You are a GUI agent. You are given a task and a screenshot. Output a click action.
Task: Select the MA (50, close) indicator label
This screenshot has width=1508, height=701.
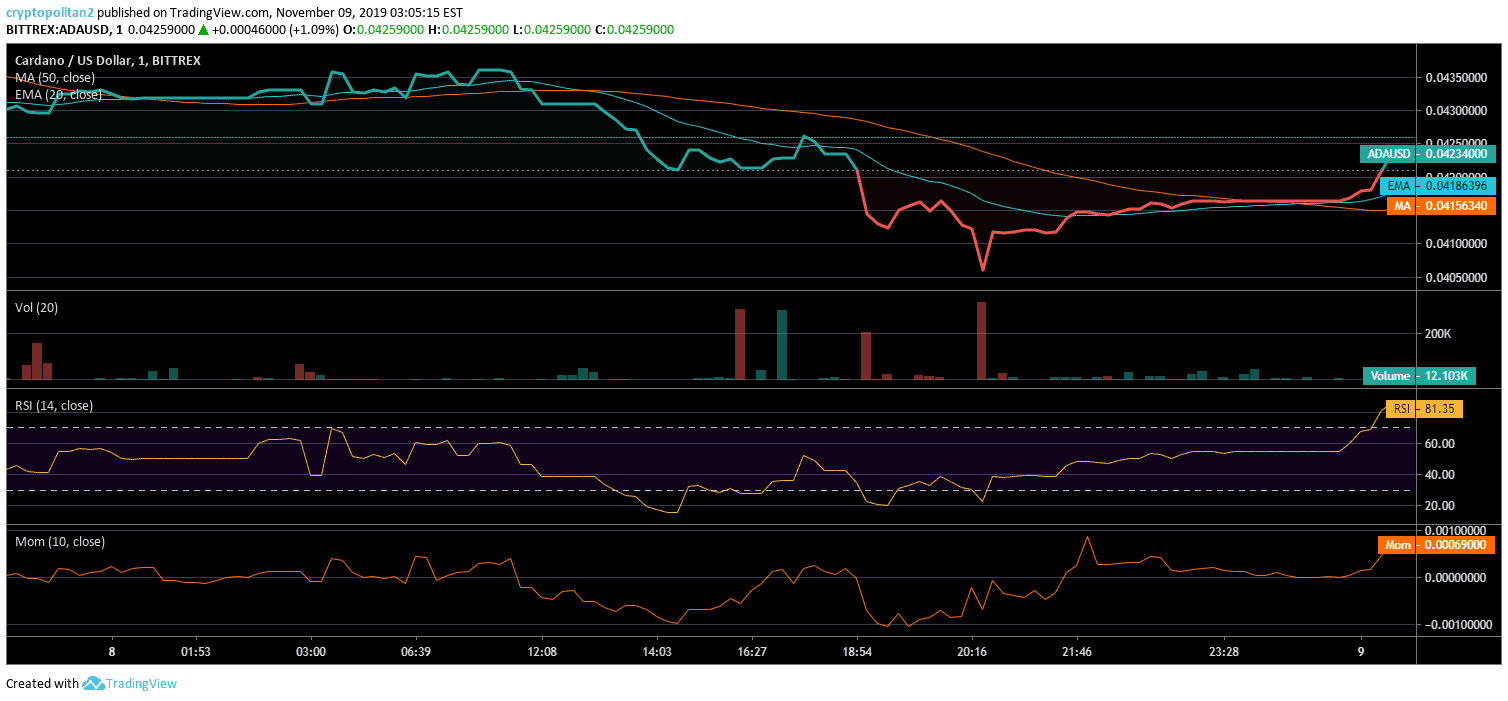55,77
